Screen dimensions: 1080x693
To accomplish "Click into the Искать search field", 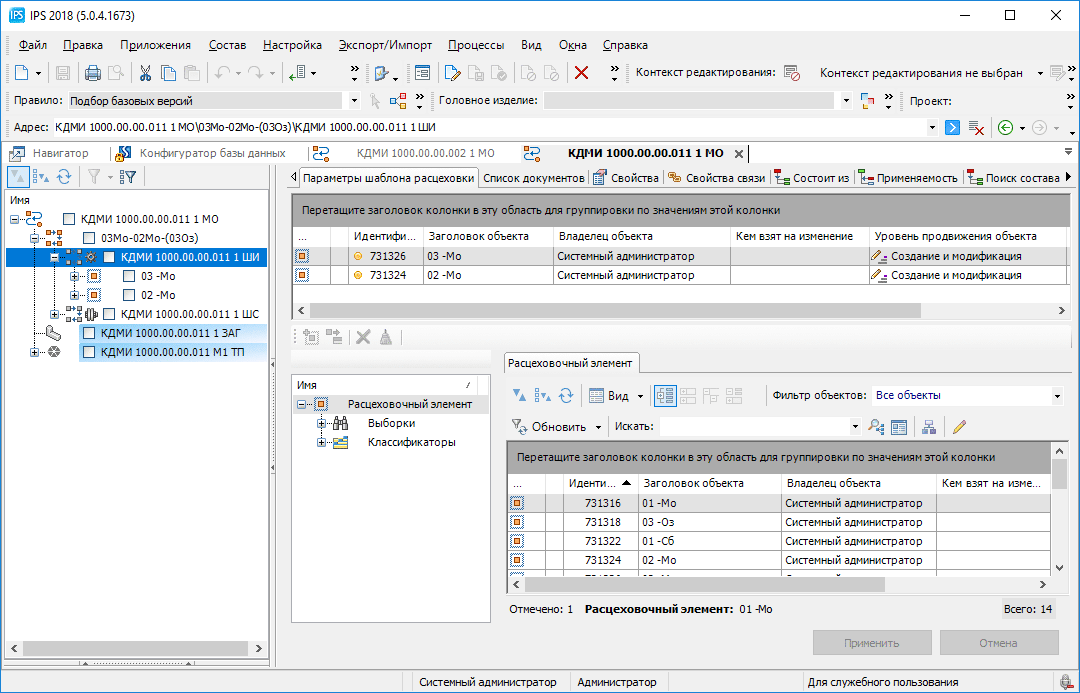I will 755,427.
